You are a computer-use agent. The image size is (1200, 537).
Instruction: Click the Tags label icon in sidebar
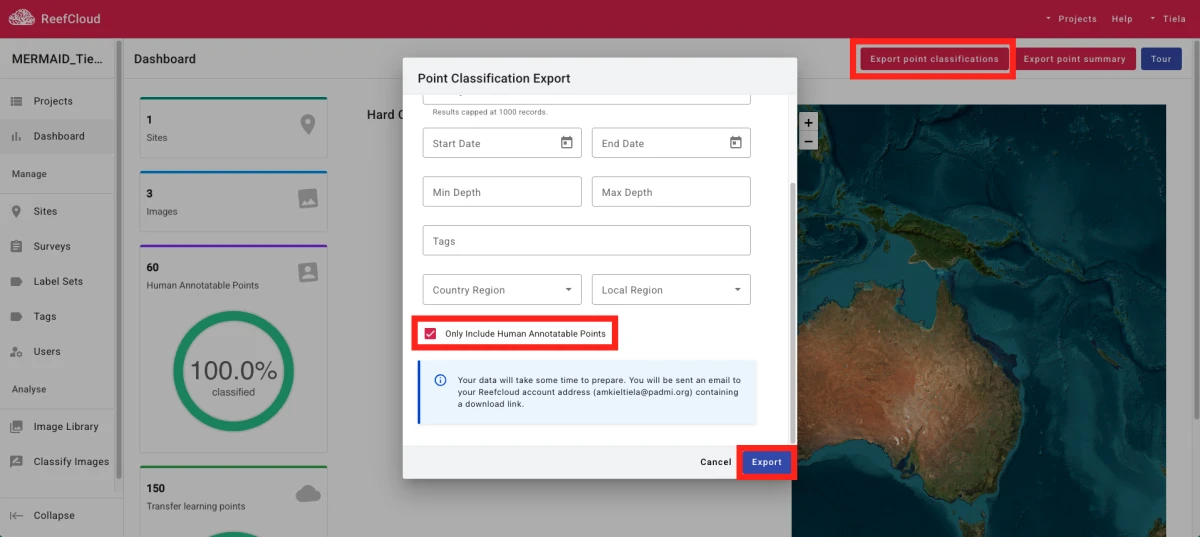[16, 316]
